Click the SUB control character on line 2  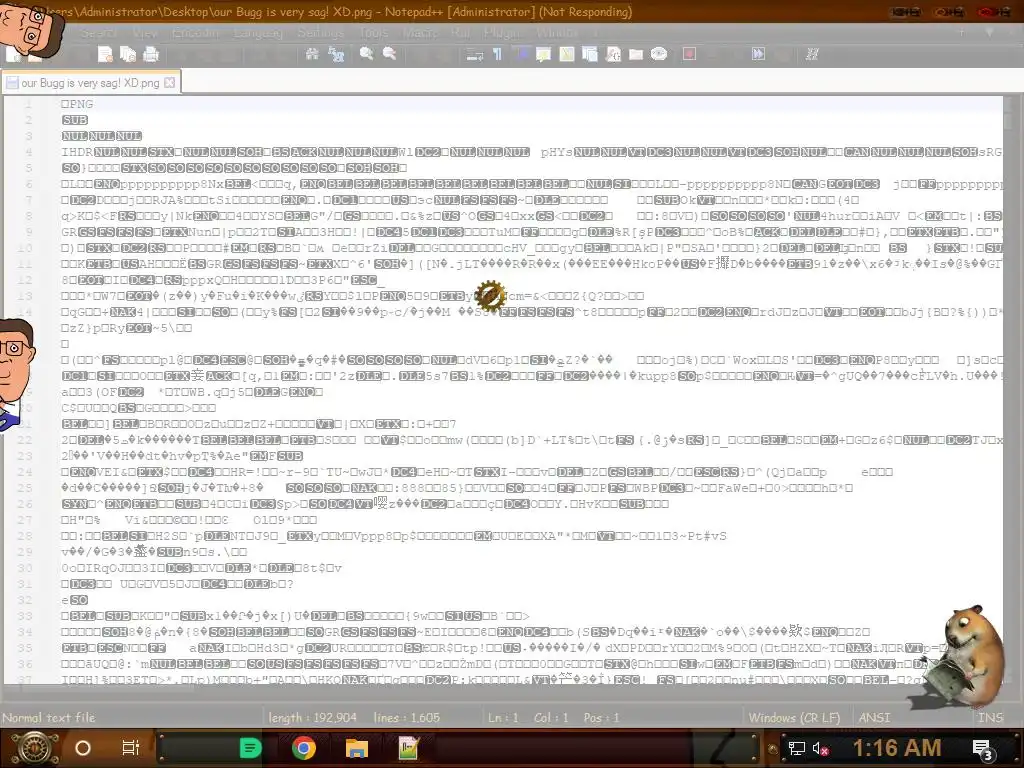click(75, 120)
